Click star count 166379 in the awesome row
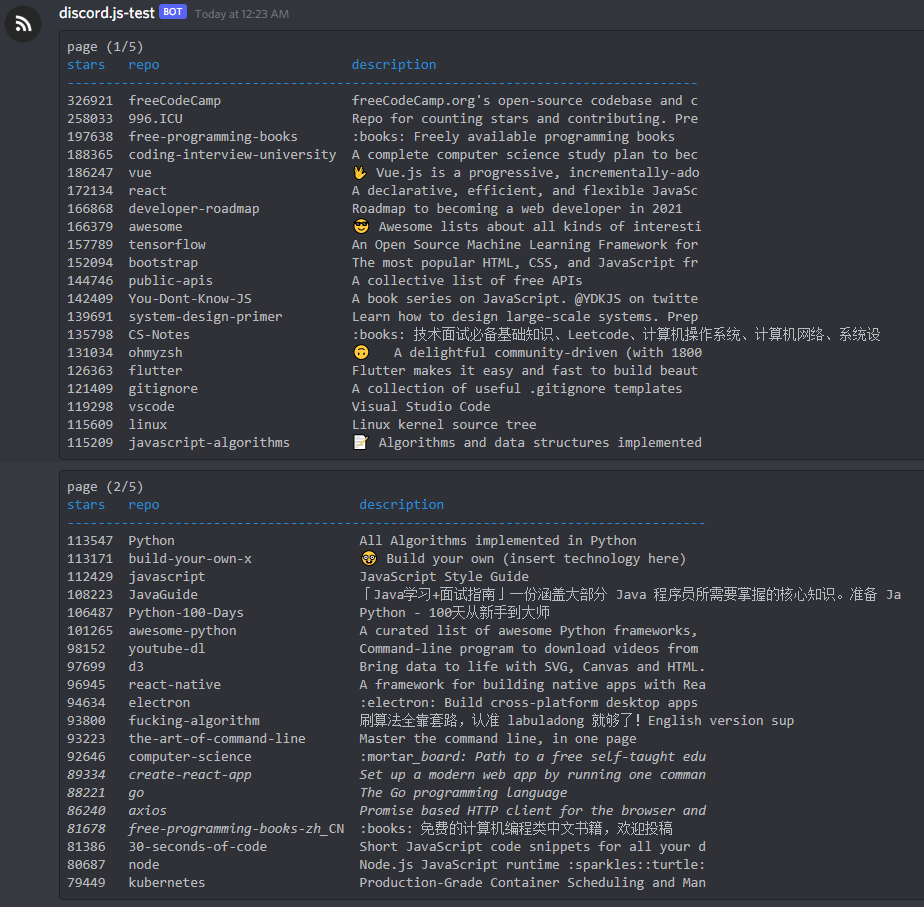The height and width of the screenshot is (907, 924). click(90, 227)
